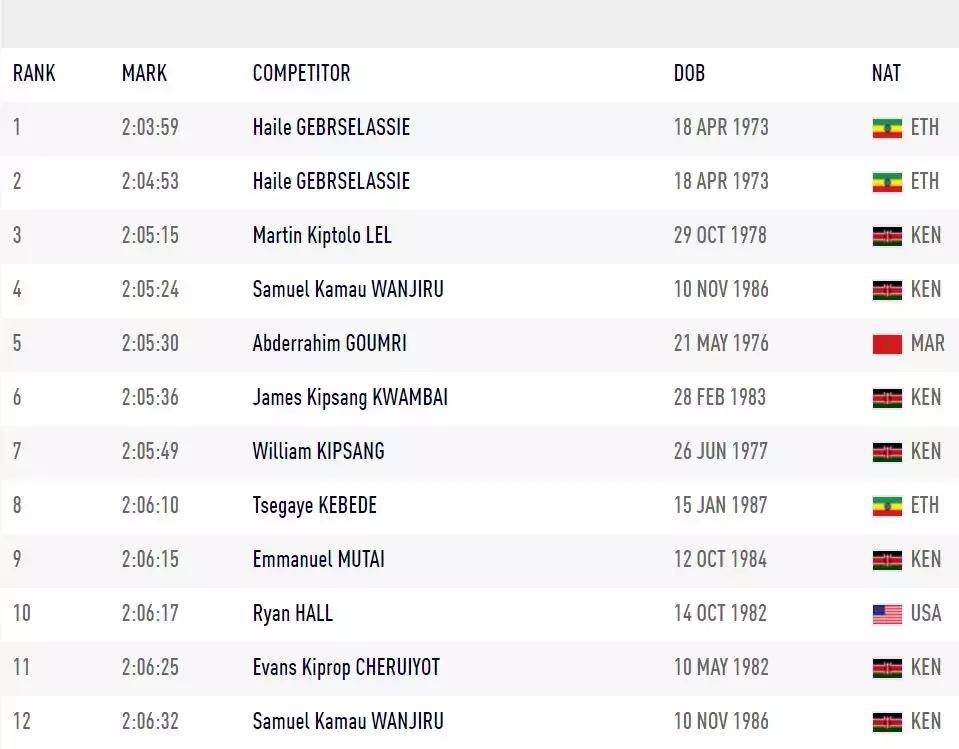The height and width of the screenshot is (749, 959).
Task: Sort by the RANK column header
Action: click(34, 73)
